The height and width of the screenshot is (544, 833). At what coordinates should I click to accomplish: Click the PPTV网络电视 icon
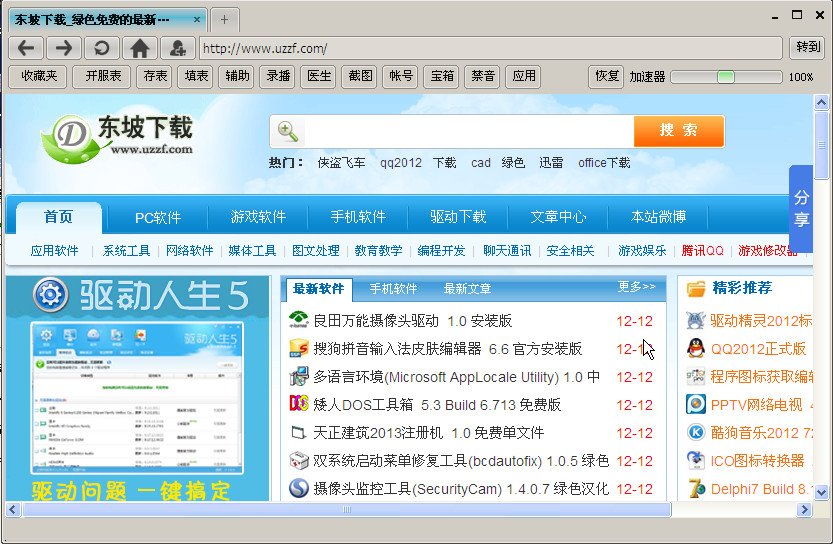pos(695,404)
